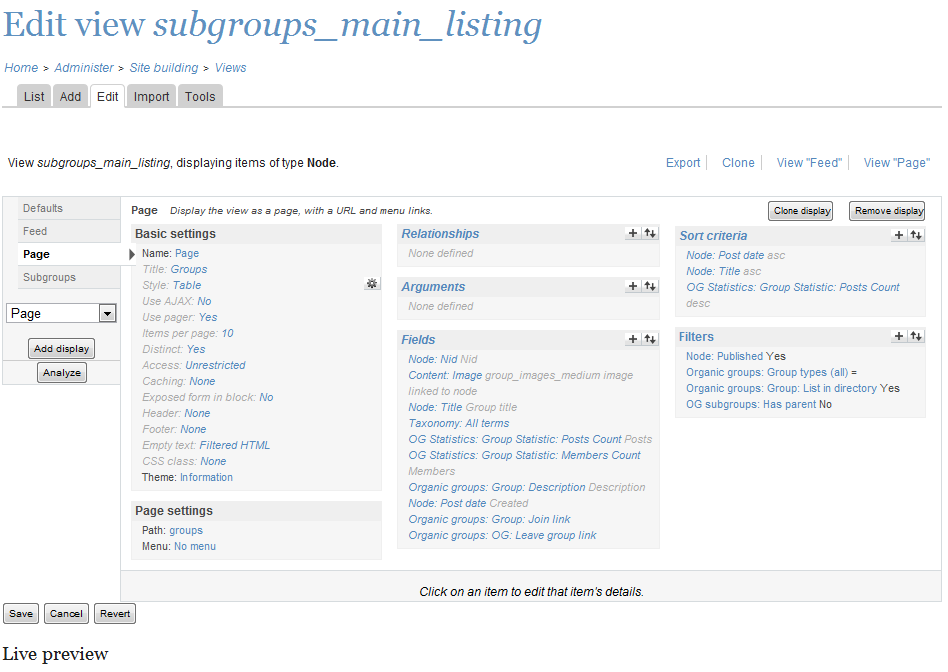948x672 pixels.
Task: Rearrange Relationships with arrows icon
Action: click(x=650, y=233)
